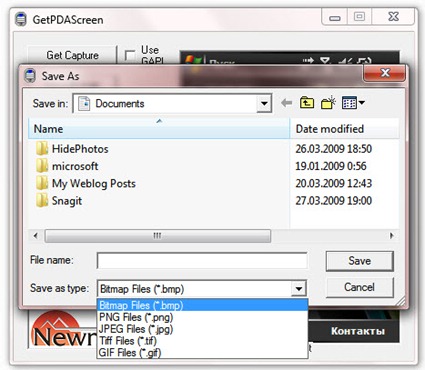Viewport: 425px width, 370px height.
Task: Click the GetPDAScreen app title icon
Action: tap(21, 19)
